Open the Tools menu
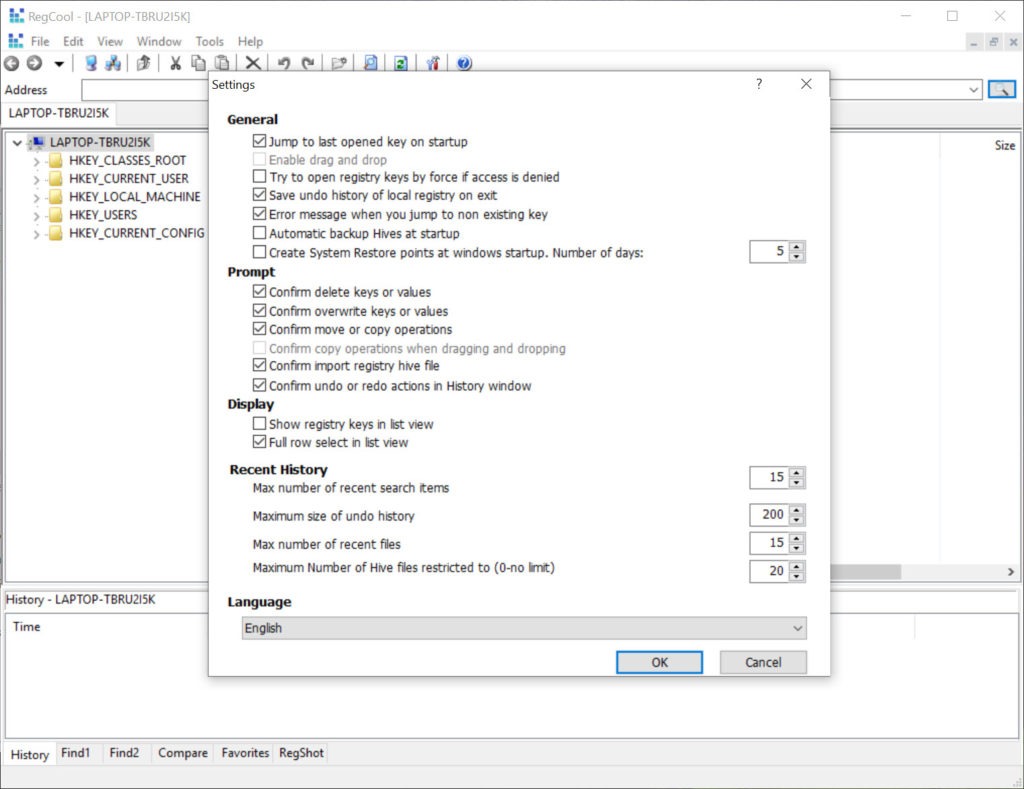 pos(210,41)
